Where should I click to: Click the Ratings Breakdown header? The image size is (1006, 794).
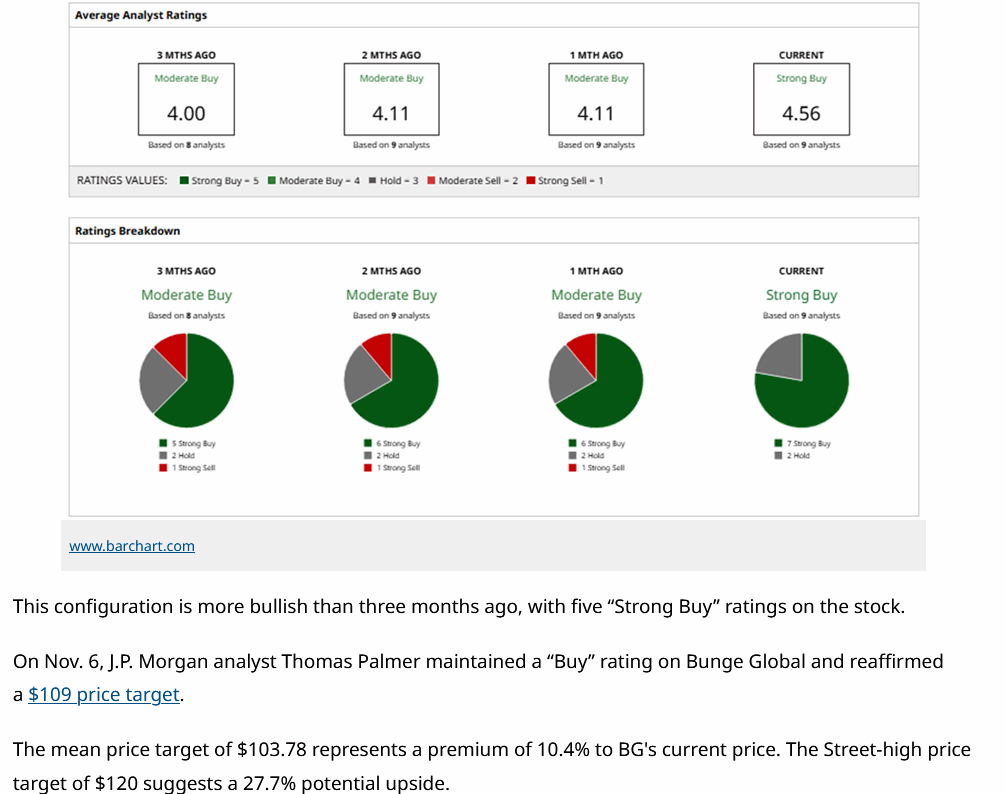pyautogui.click(x=128, y=231)
